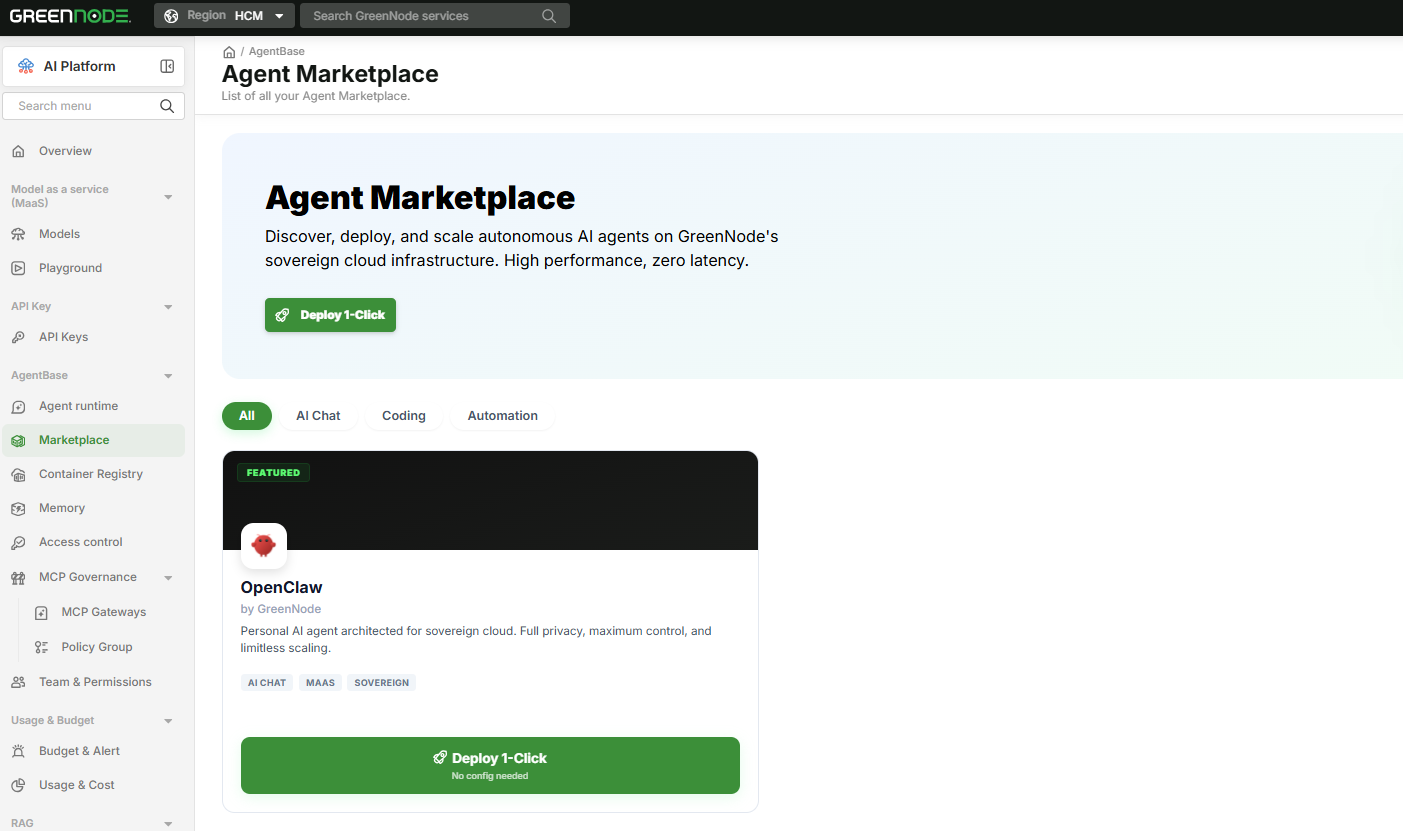
Task: Click the Access control icon
Action: coord(18,542)
